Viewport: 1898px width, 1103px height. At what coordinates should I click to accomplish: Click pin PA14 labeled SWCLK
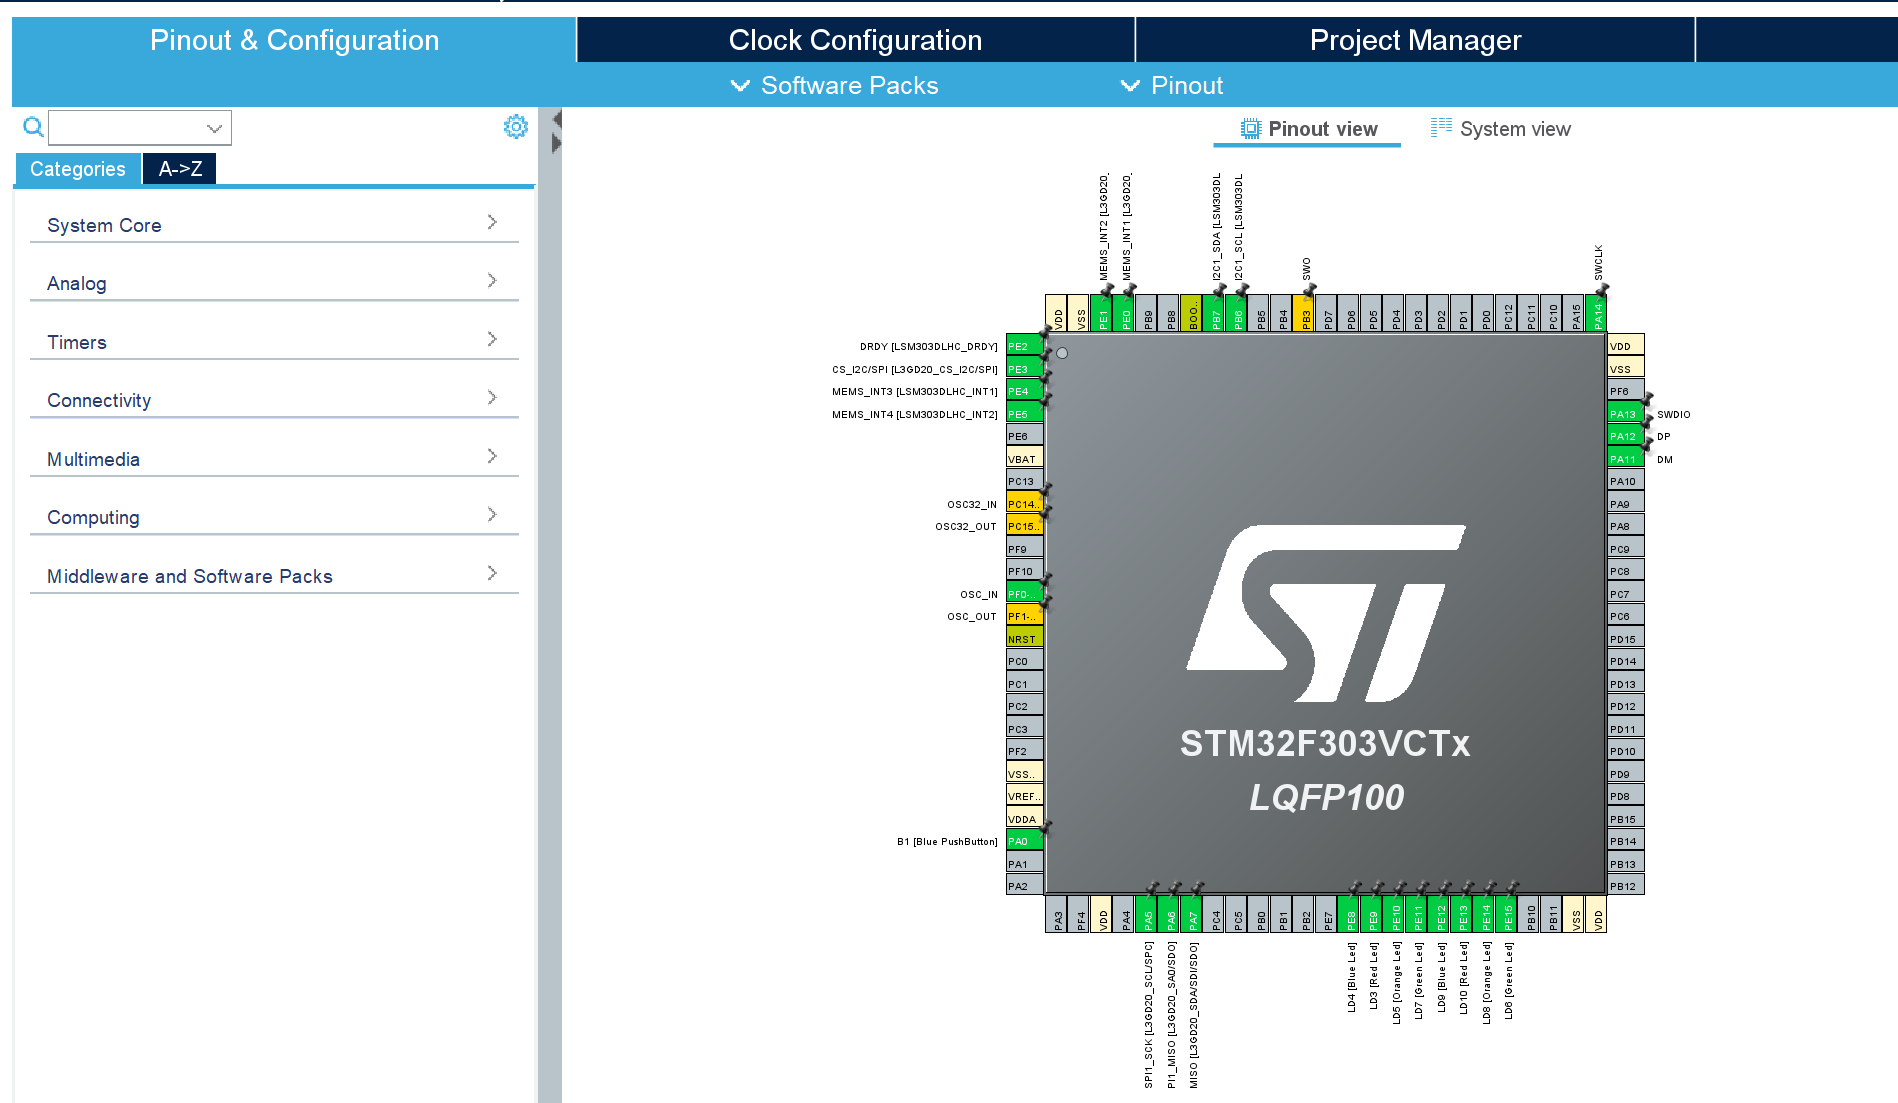[x=1597, y=313]
